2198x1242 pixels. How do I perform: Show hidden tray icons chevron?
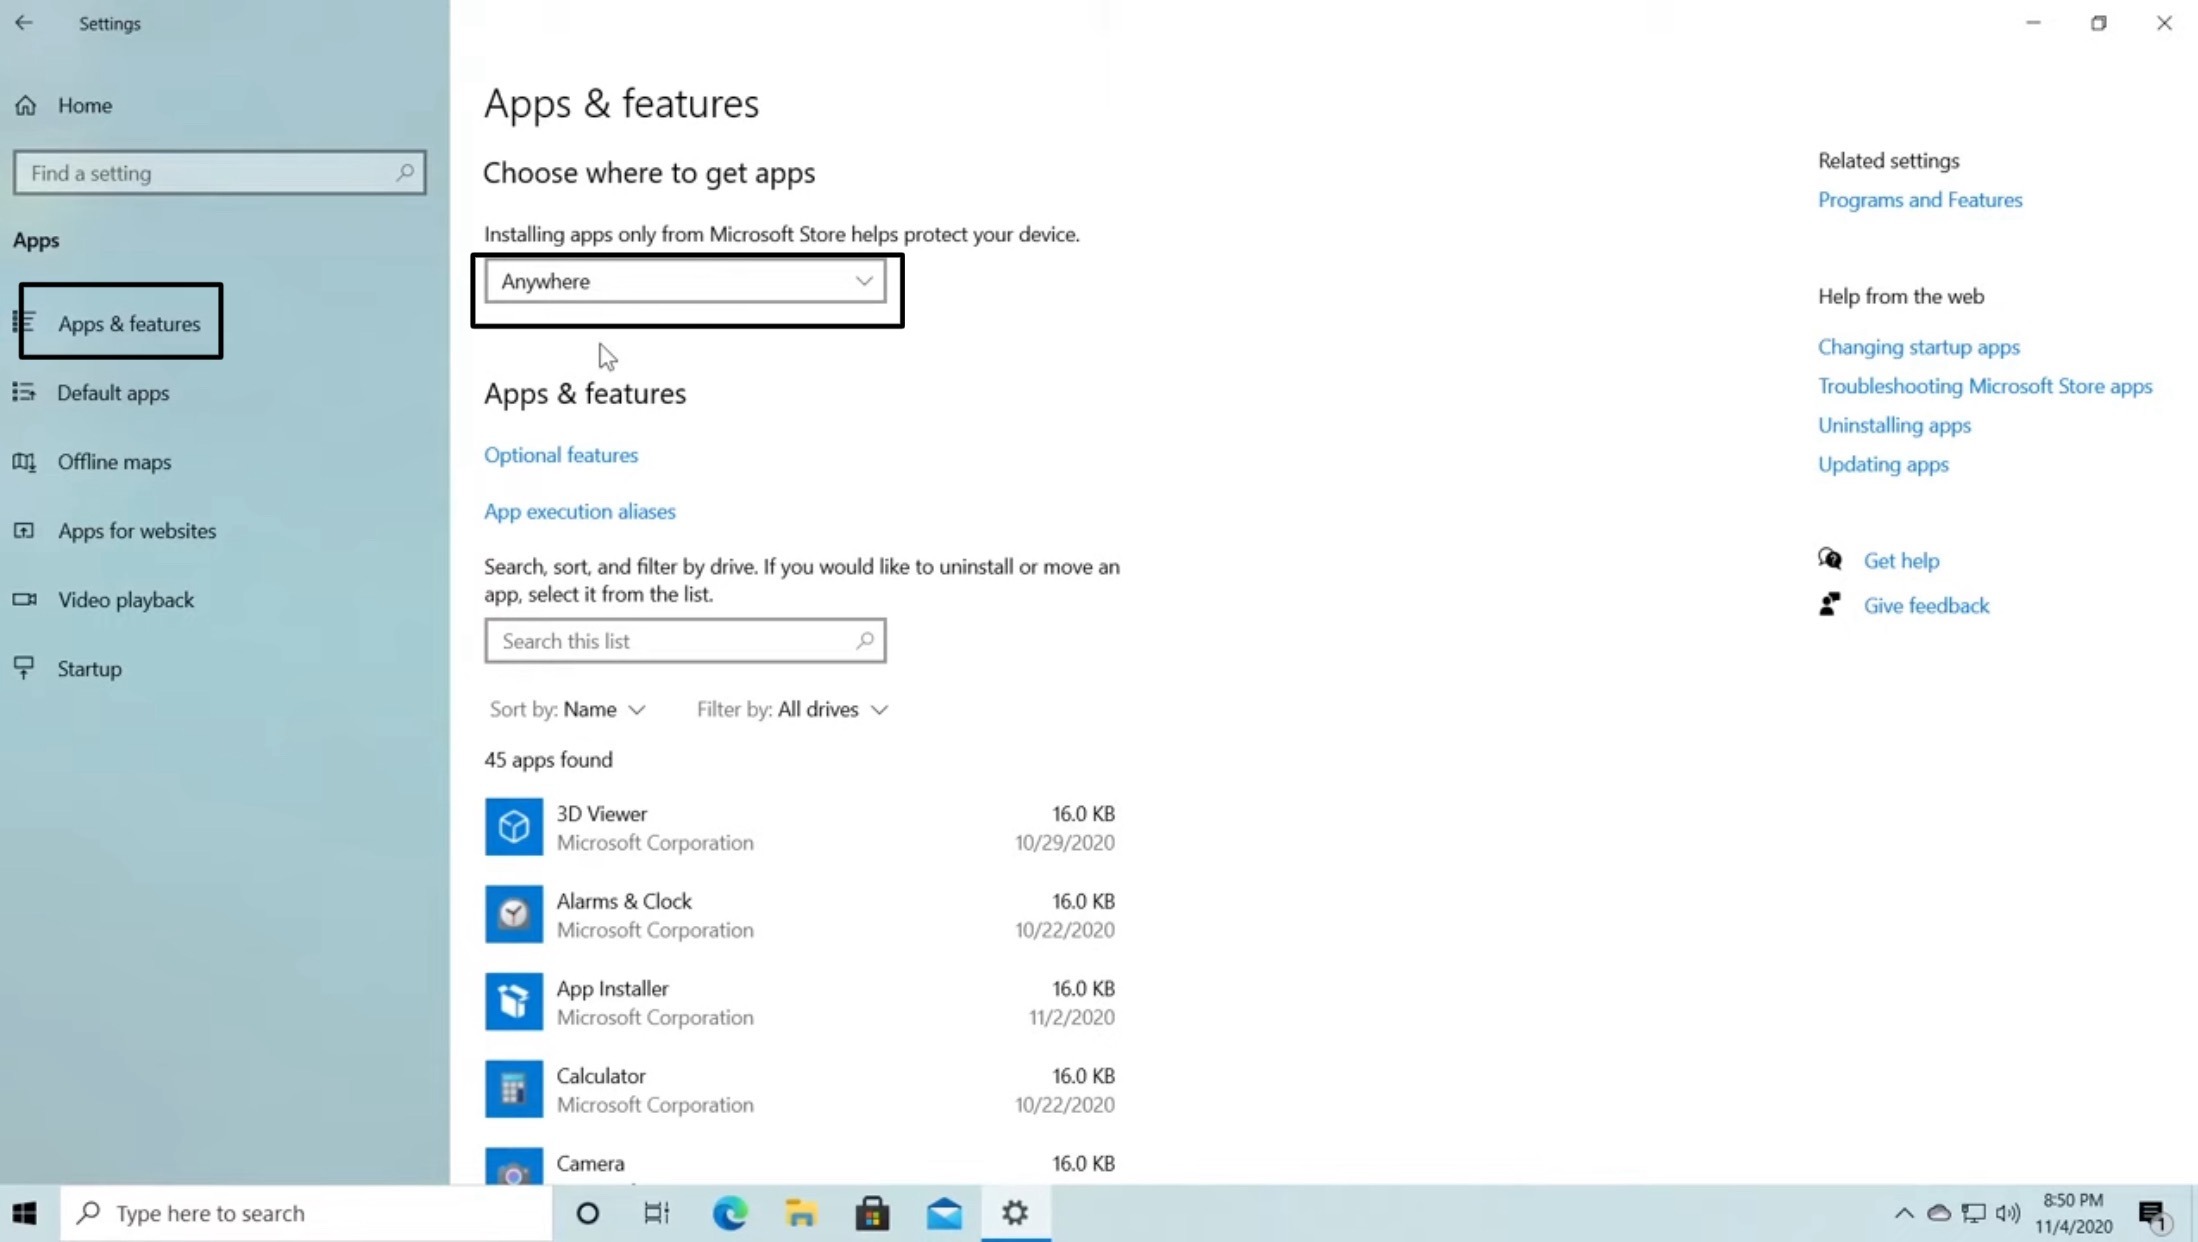1904,1213
